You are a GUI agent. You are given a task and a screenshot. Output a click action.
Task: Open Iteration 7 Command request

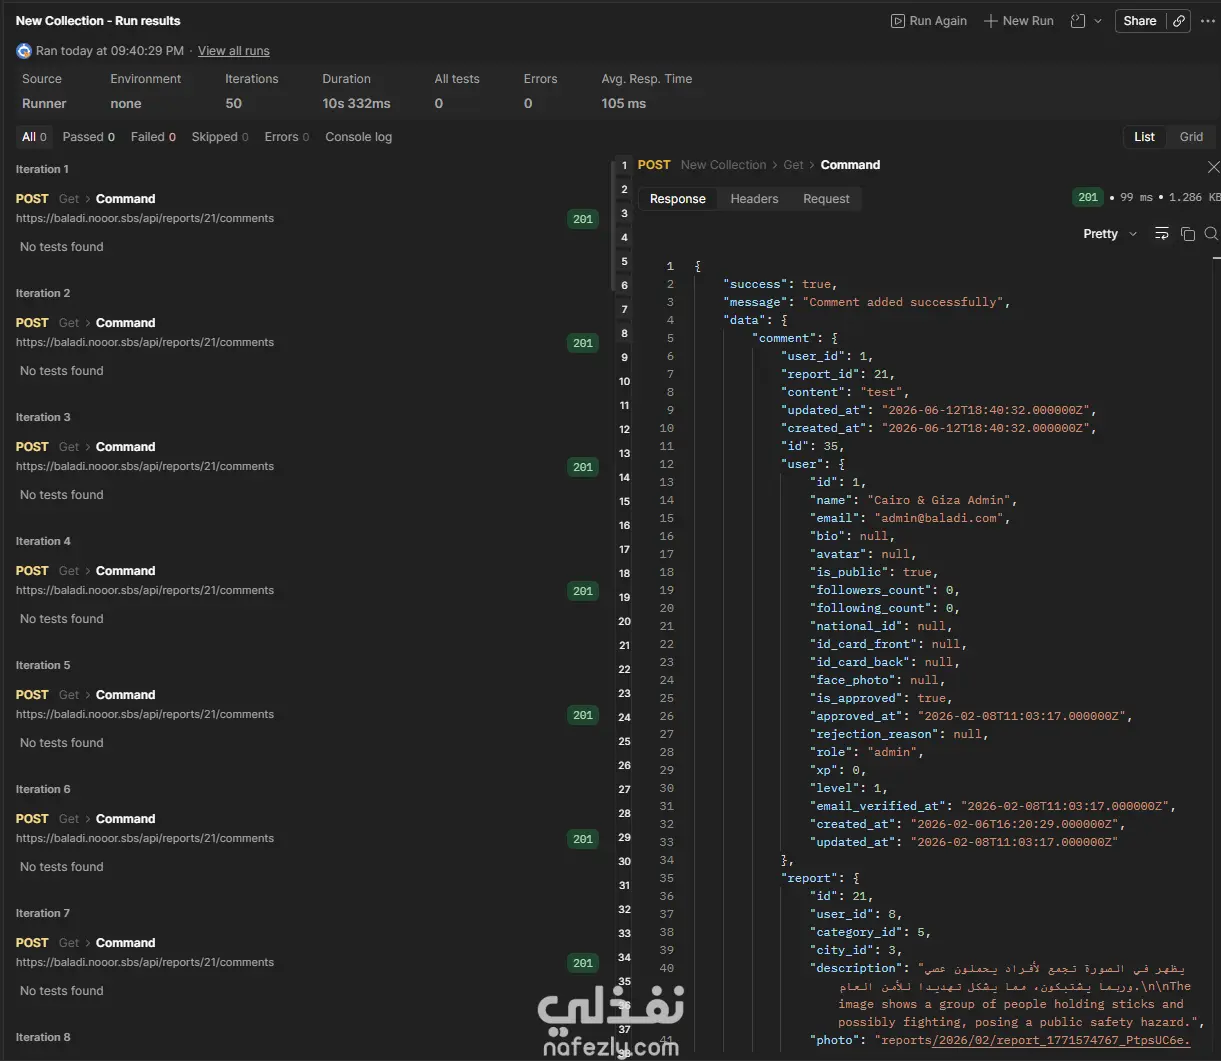125,943
